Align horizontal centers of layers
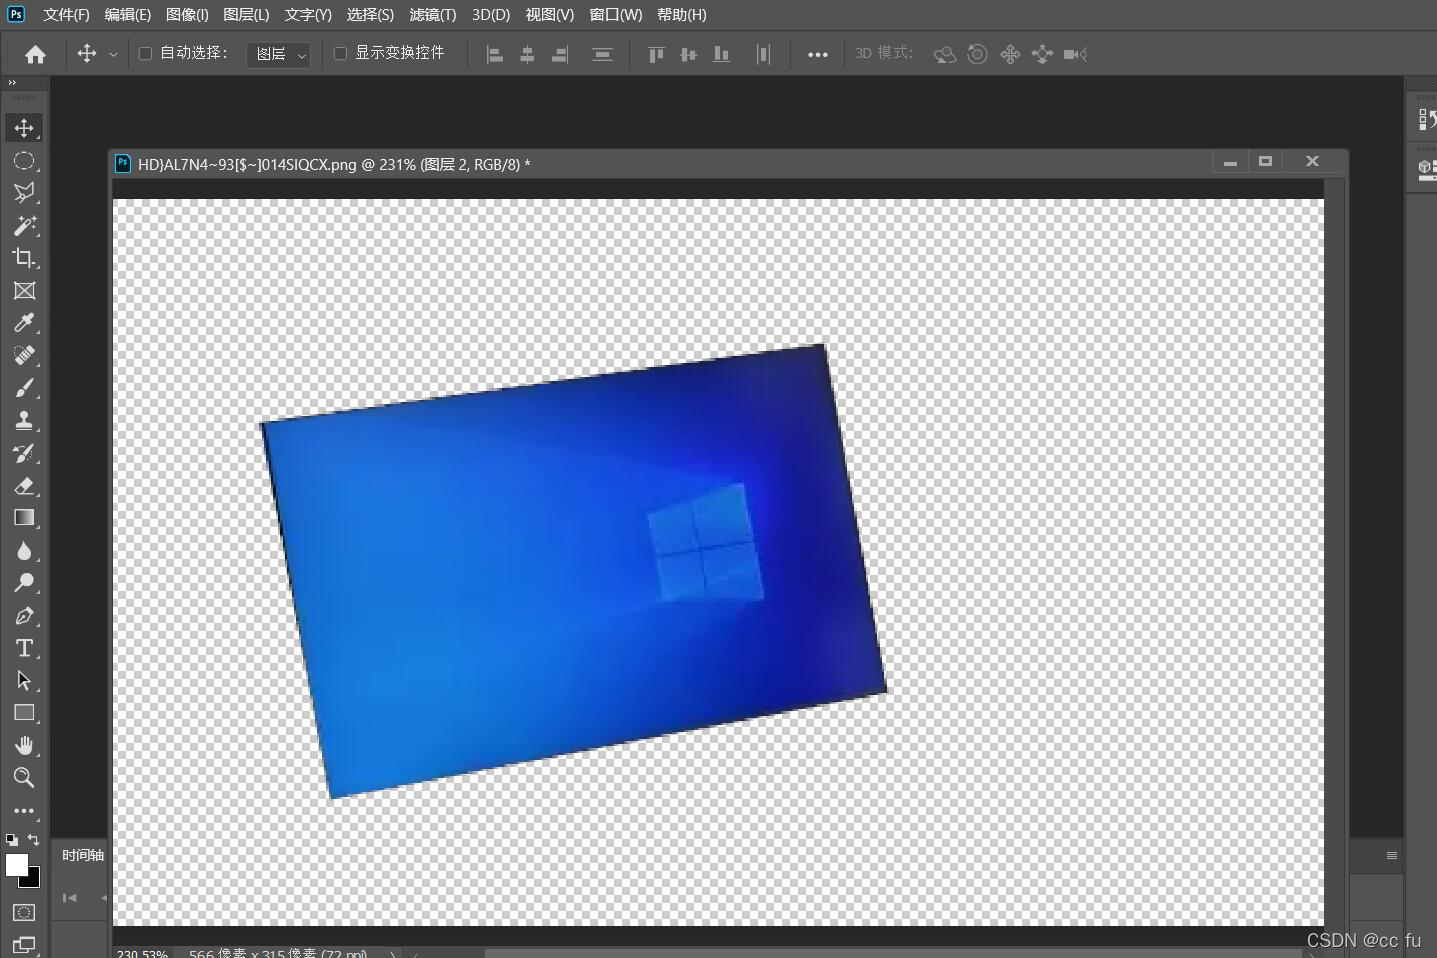 point(527,54)
